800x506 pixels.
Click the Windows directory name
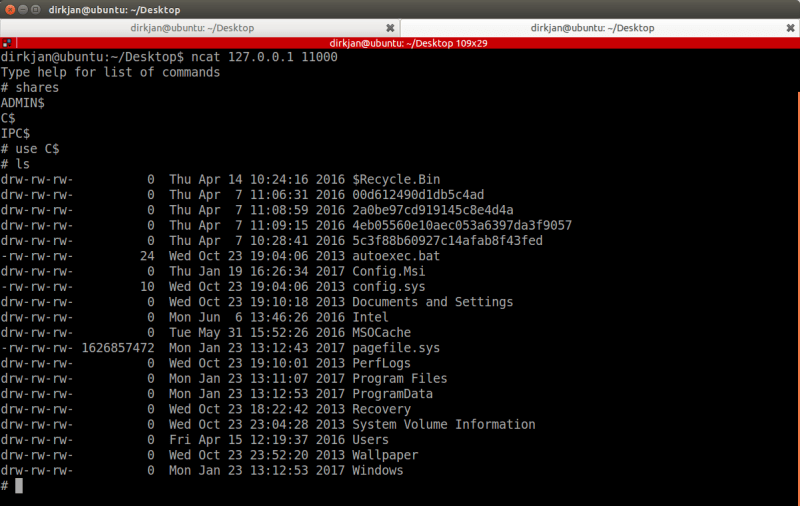pyautogui.click(x=378, y=470)
